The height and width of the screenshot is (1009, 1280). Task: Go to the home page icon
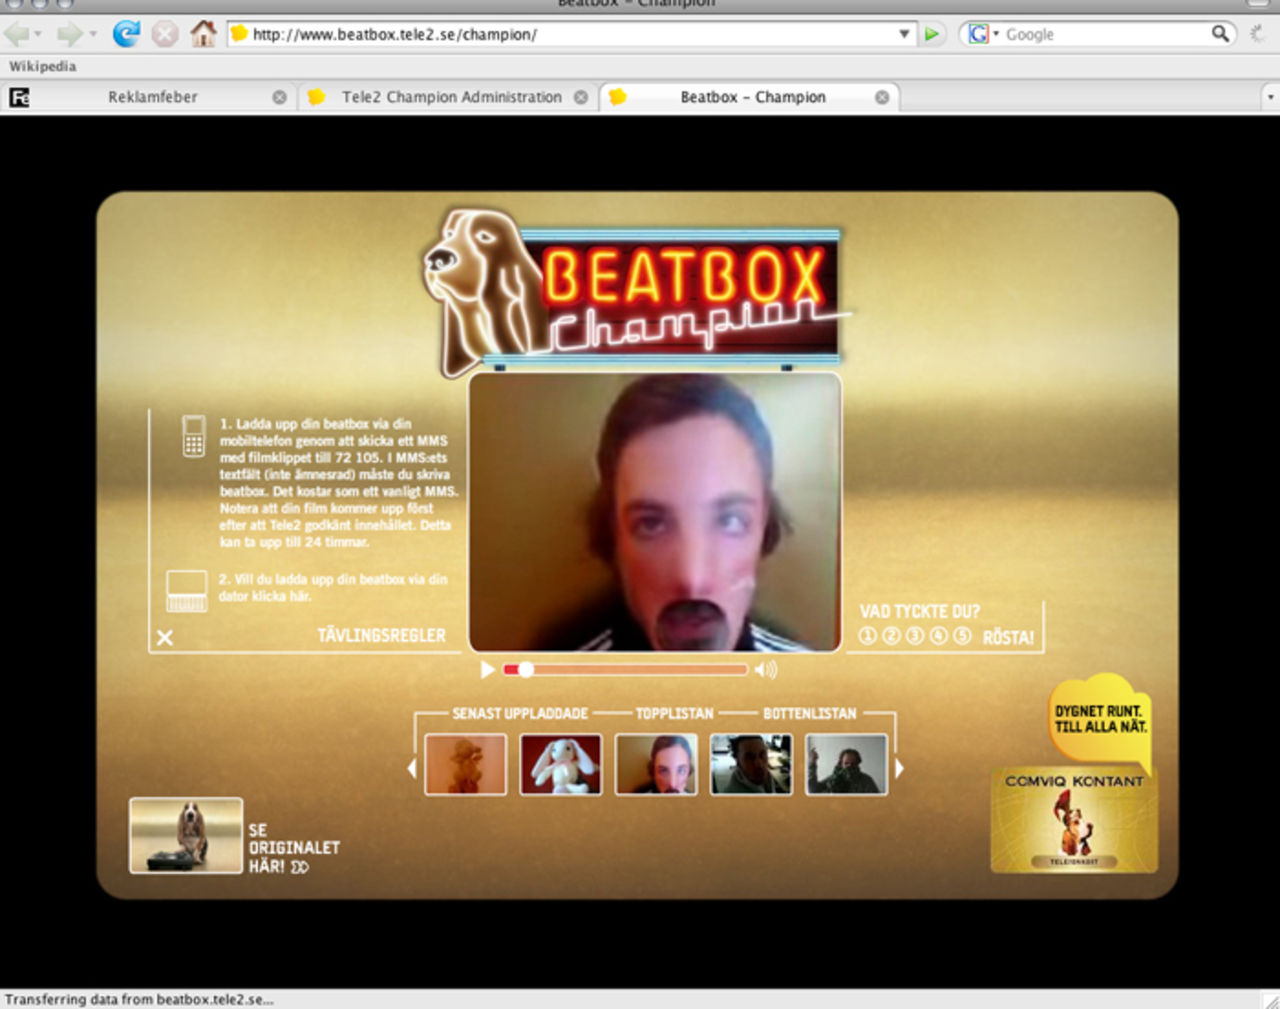pos(204,34)
